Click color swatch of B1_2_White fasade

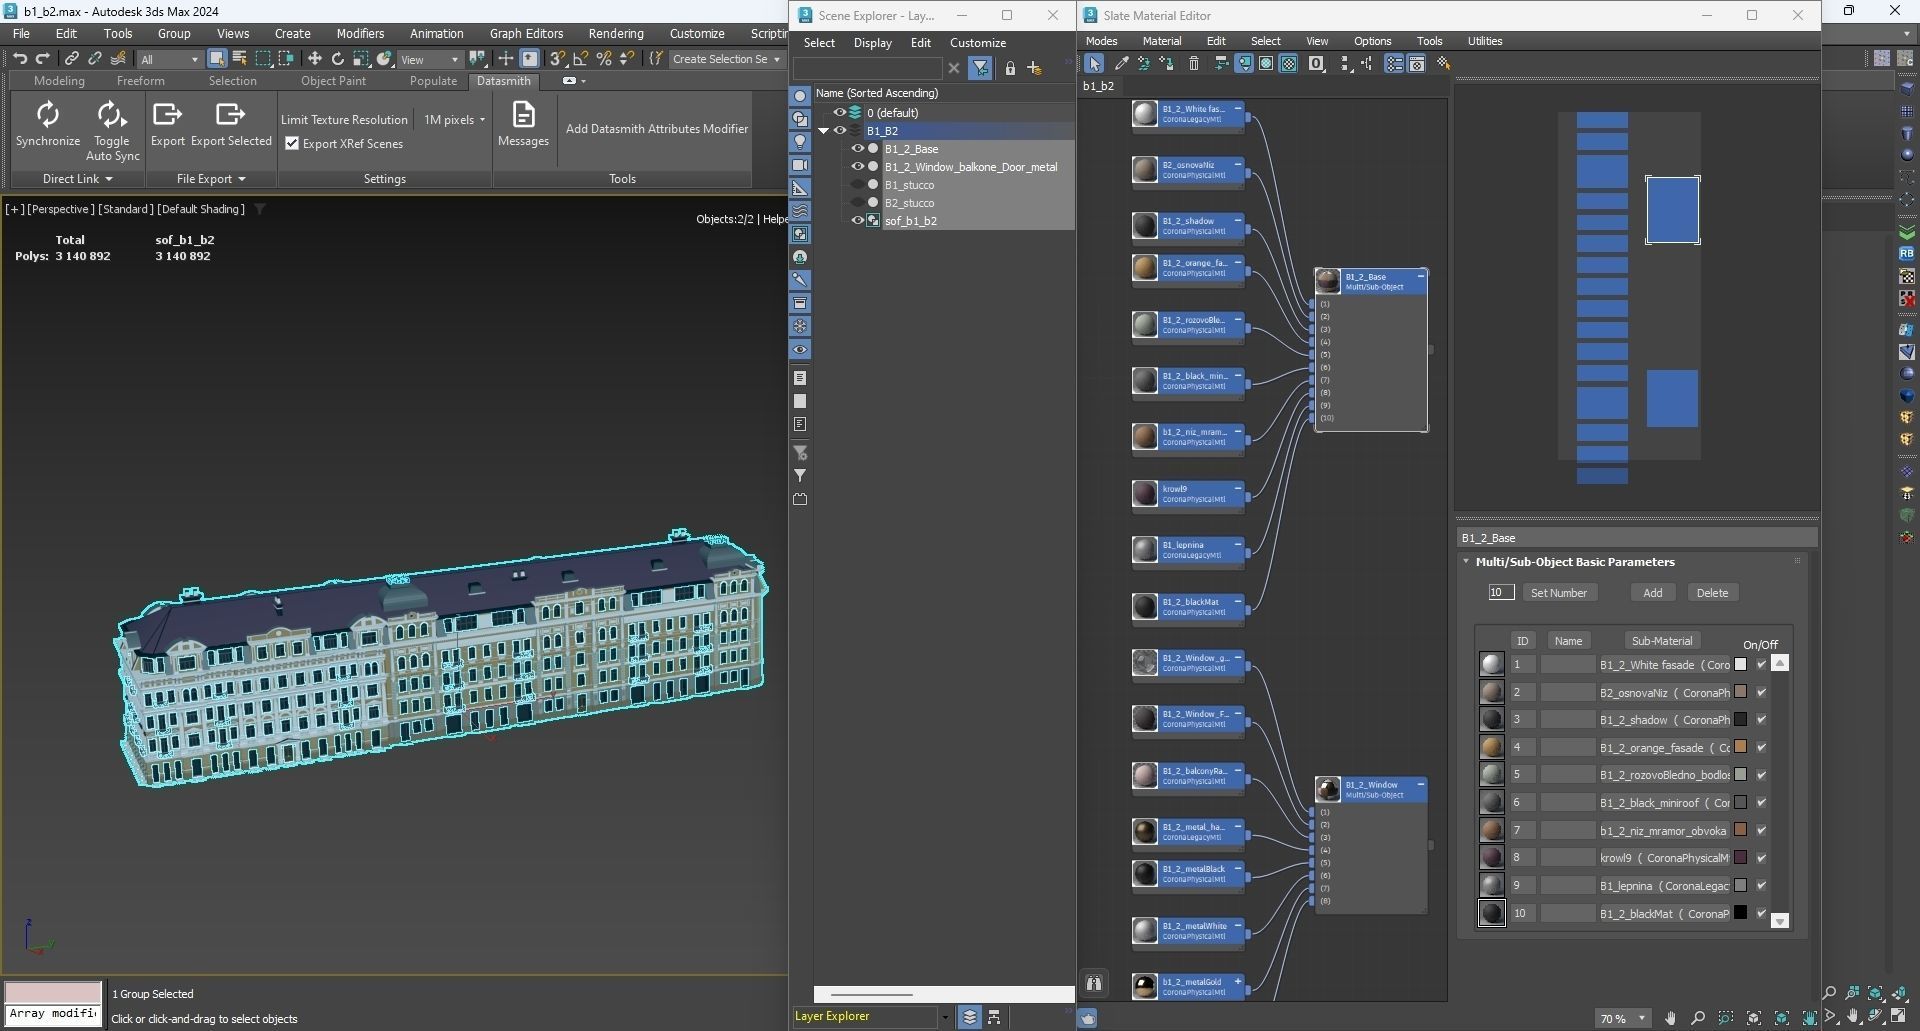point(1740,664)
